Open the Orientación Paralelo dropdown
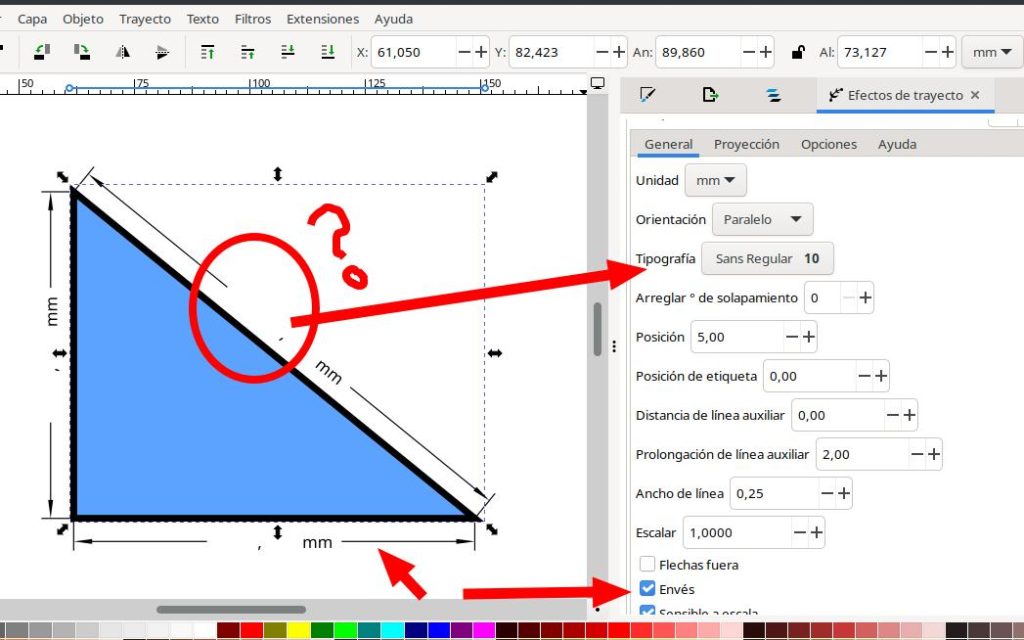The width and height of the screenshot is (1024, 640). (x=762, y=219)
